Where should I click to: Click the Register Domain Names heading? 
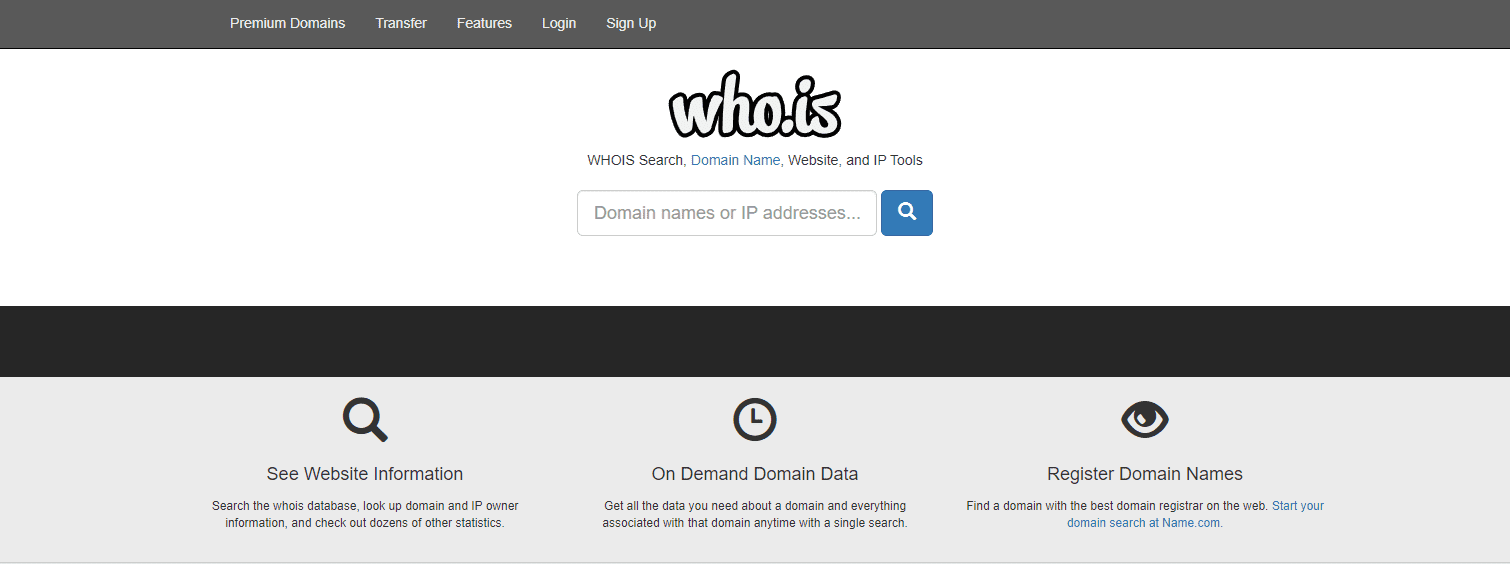point(1145,474)
